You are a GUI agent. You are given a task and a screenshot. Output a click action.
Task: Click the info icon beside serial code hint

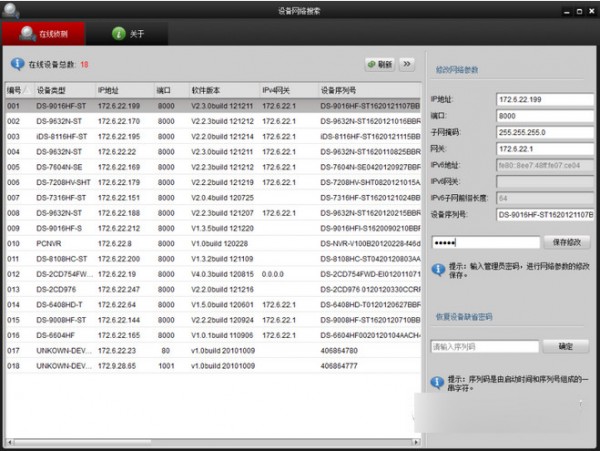tap(438, 381)
